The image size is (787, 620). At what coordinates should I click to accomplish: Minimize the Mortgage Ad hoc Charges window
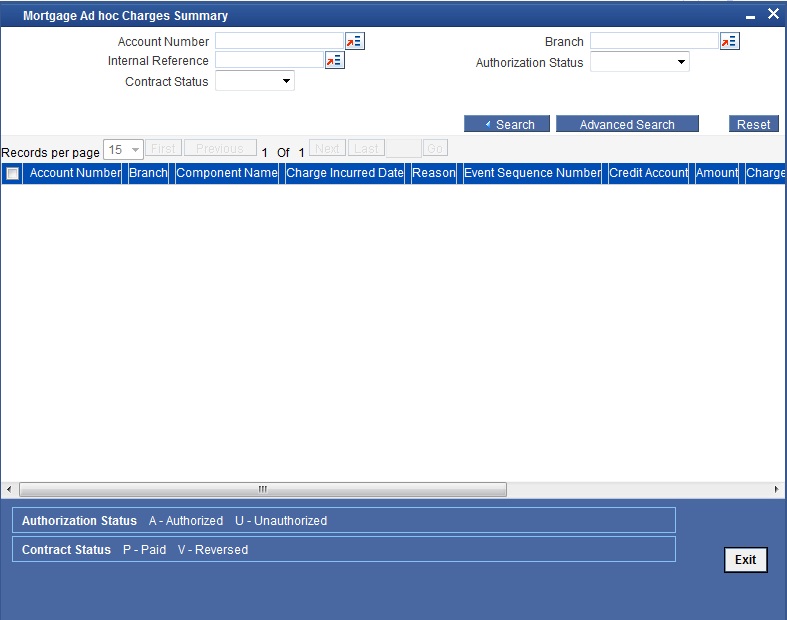(x=750, y=17)
